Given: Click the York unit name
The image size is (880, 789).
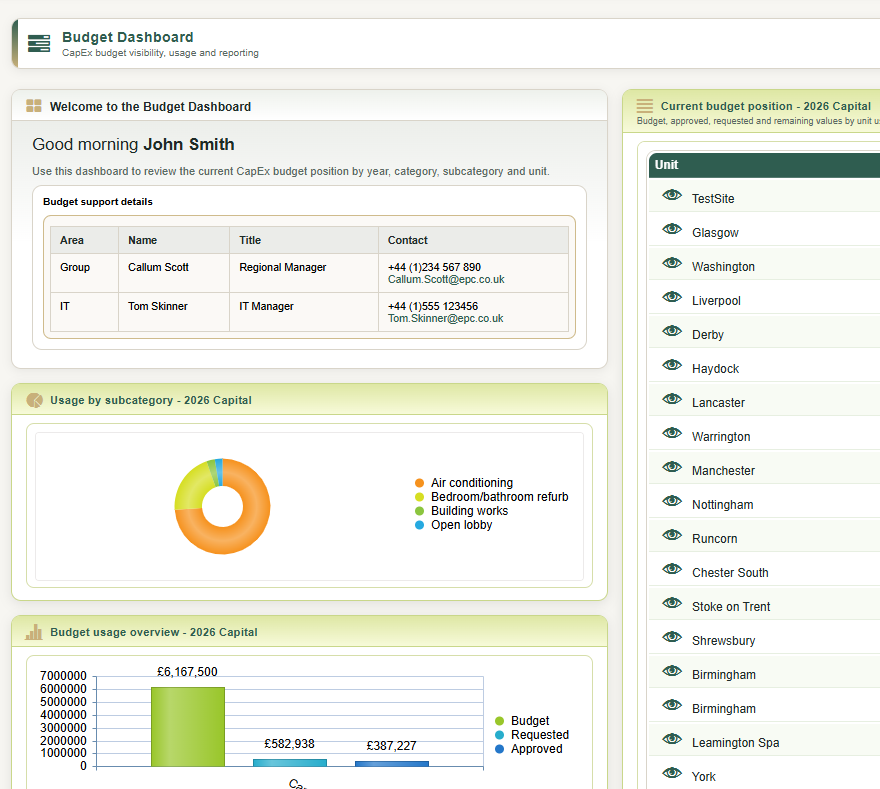Looking at the screenshot, I should coord(704,777).
